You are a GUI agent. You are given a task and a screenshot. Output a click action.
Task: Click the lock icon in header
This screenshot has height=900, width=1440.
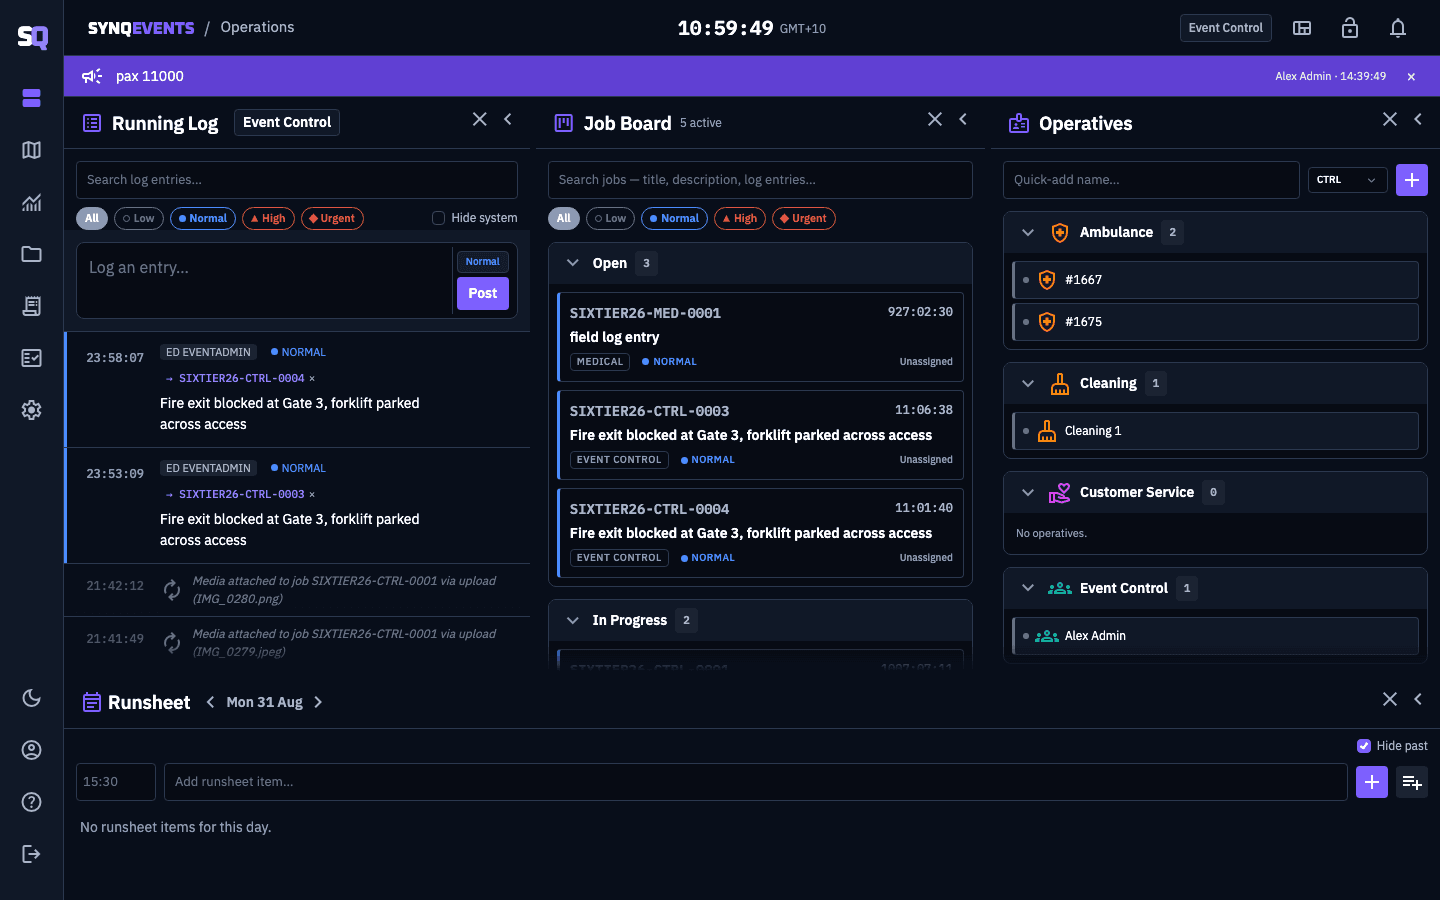pos(1350,28)
